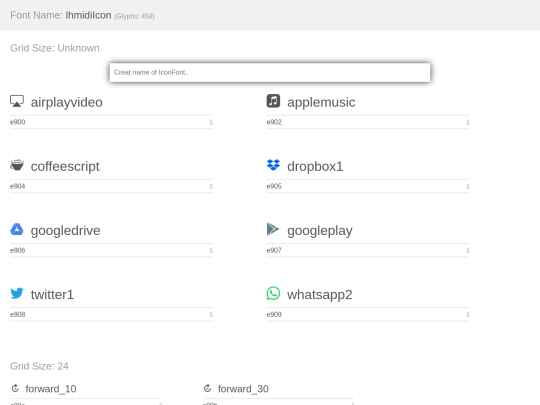Click the '(Glyphs: 459)' count text
The width and height of the screenshot is (540, 405).
click(134, 16)
